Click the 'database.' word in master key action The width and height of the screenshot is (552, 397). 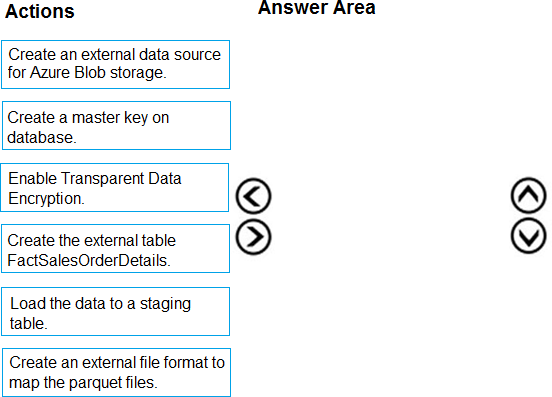click(42, 138)
